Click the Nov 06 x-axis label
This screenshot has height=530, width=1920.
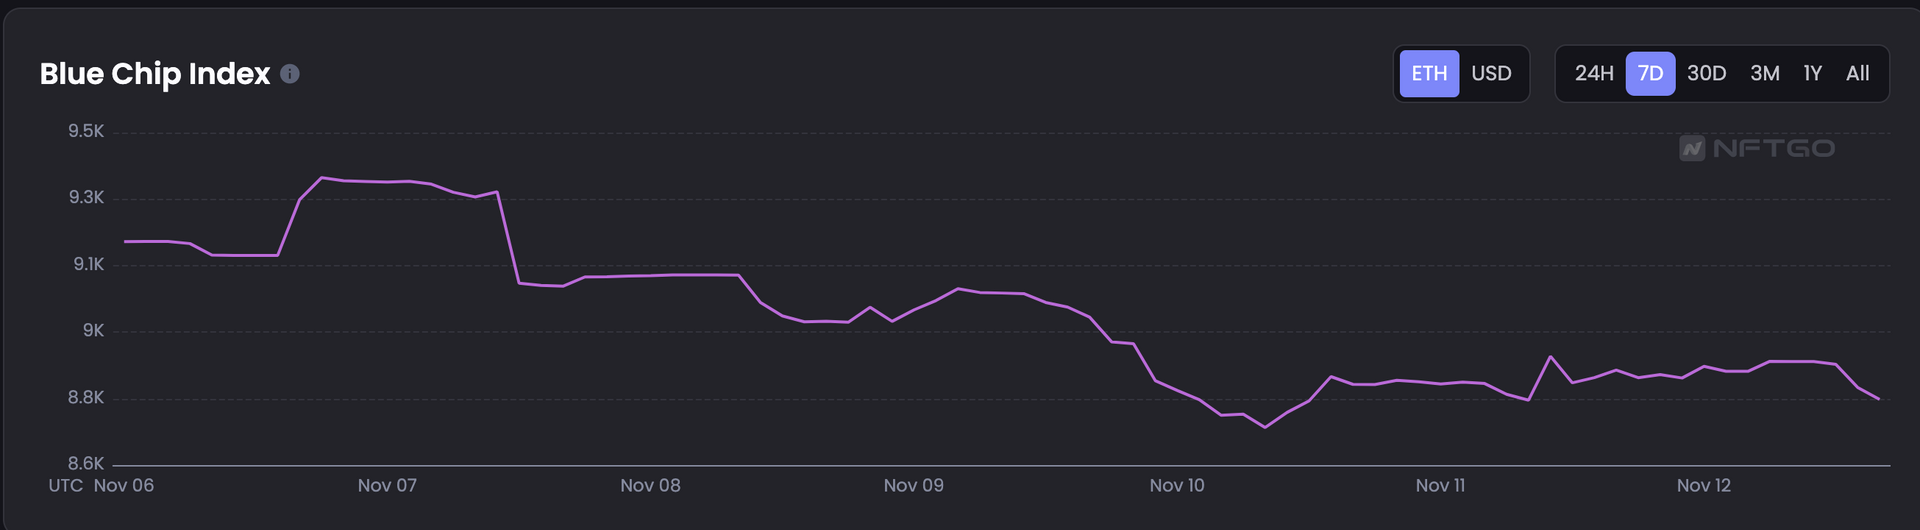[124, 486]
